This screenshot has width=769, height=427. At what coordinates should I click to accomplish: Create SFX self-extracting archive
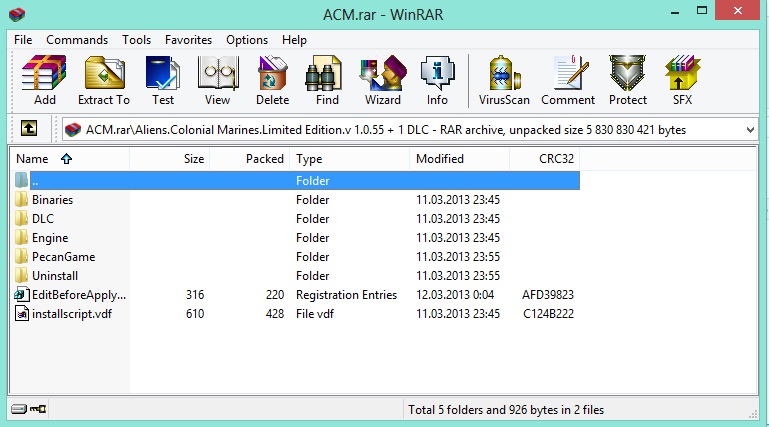[x=682, y=80]
